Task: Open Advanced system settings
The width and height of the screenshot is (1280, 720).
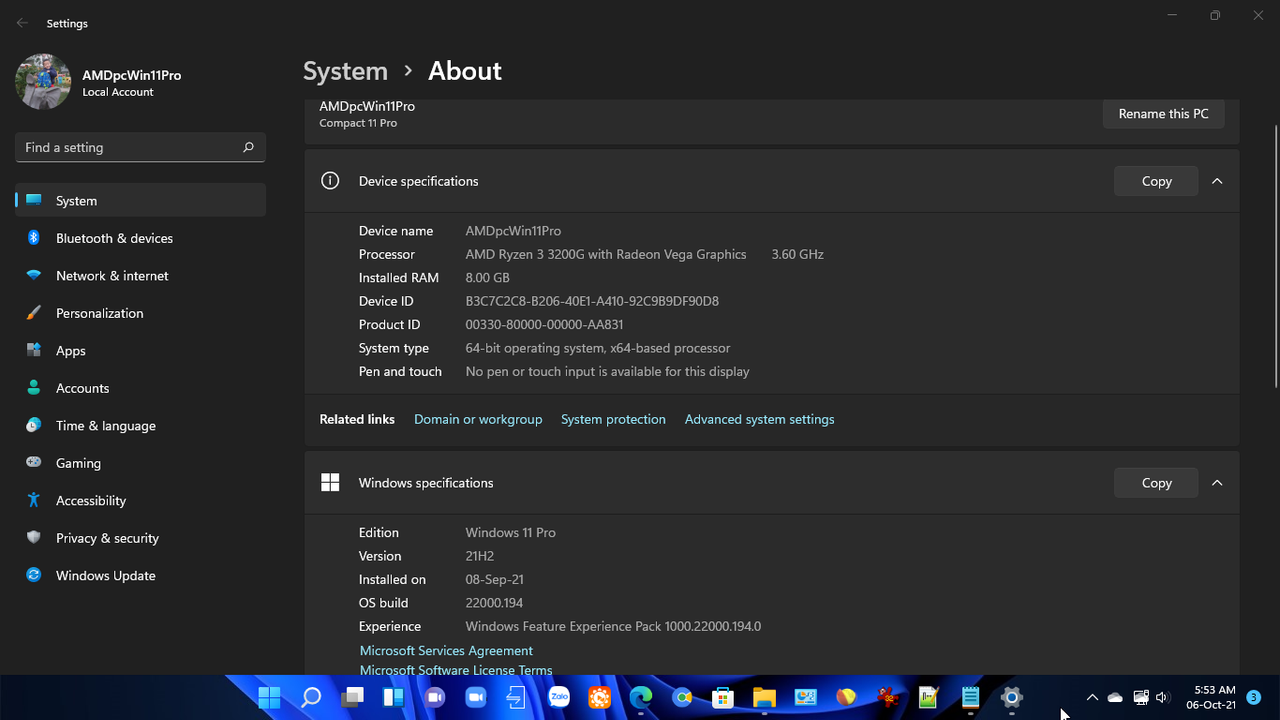Action: coord(759,419)
